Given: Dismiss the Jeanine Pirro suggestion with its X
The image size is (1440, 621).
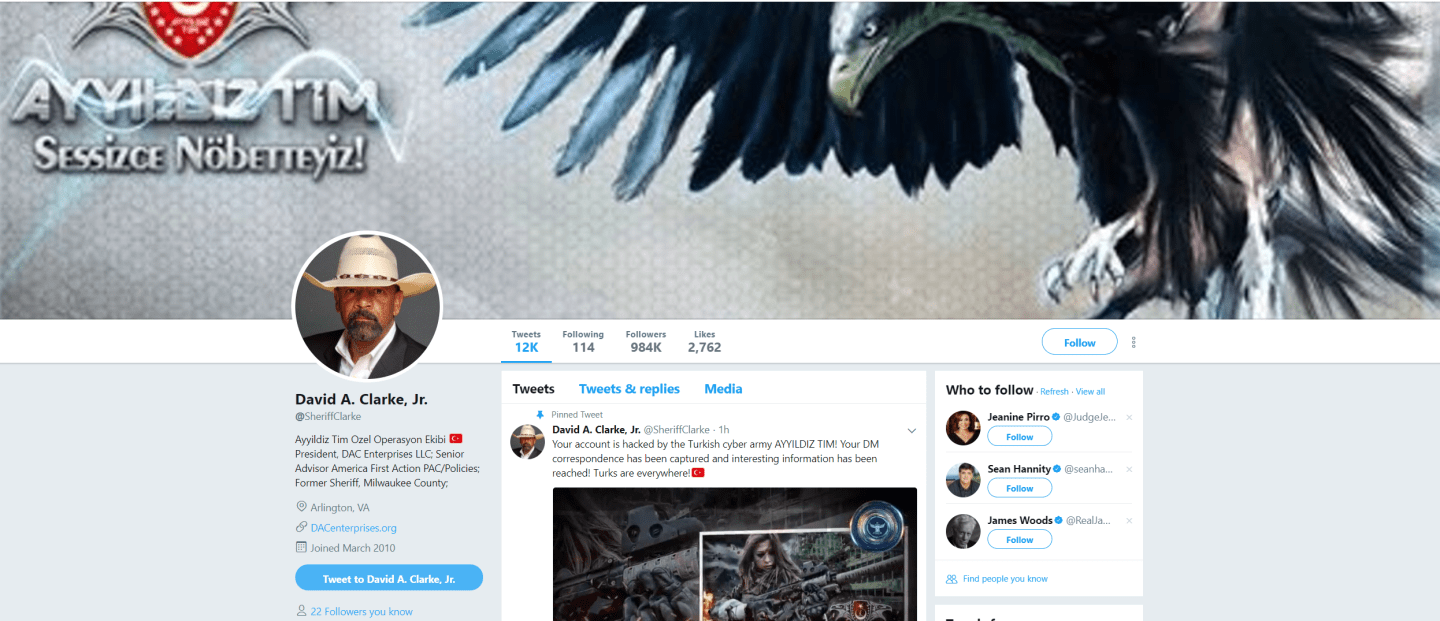Looking at the screenshot, I should click(1129, 417).
